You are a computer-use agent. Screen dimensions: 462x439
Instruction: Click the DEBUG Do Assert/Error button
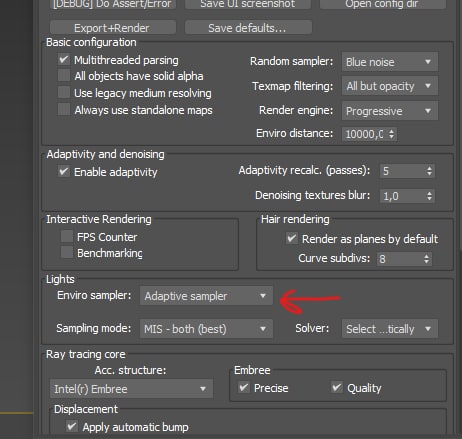(x=113, y=4)
